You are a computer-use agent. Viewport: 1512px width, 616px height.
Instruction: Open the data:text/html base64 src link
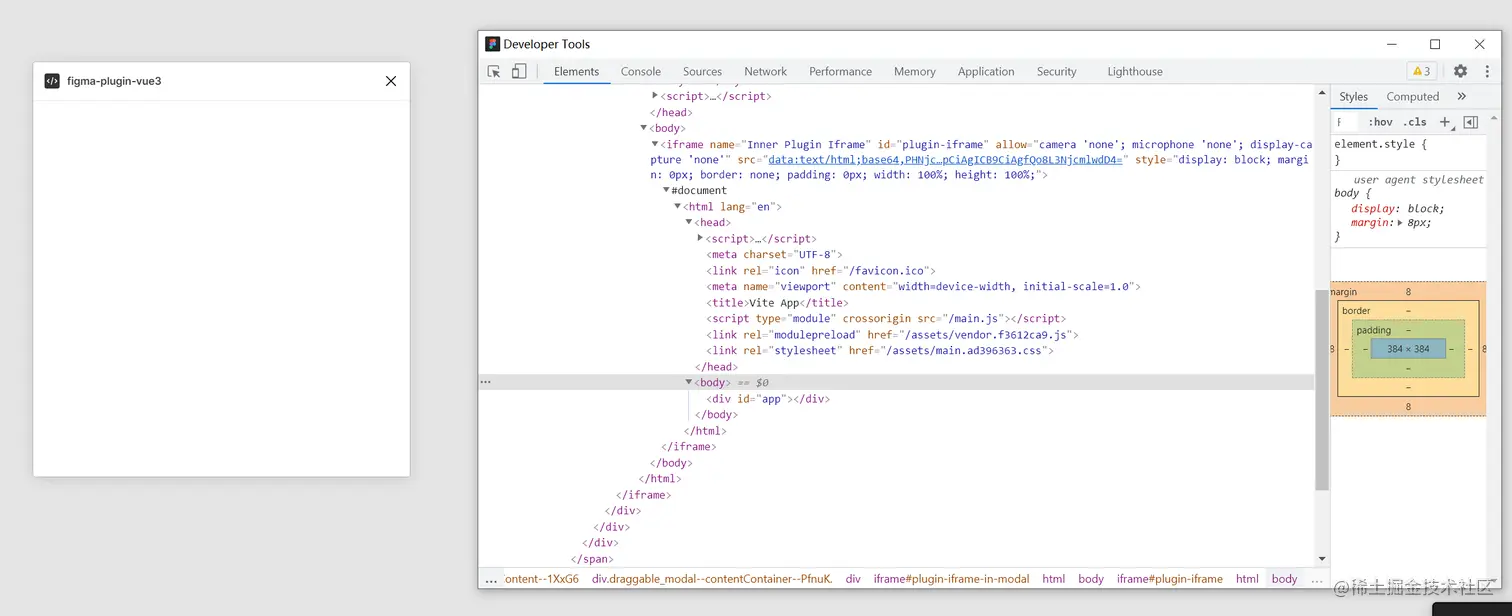(947, 159)
